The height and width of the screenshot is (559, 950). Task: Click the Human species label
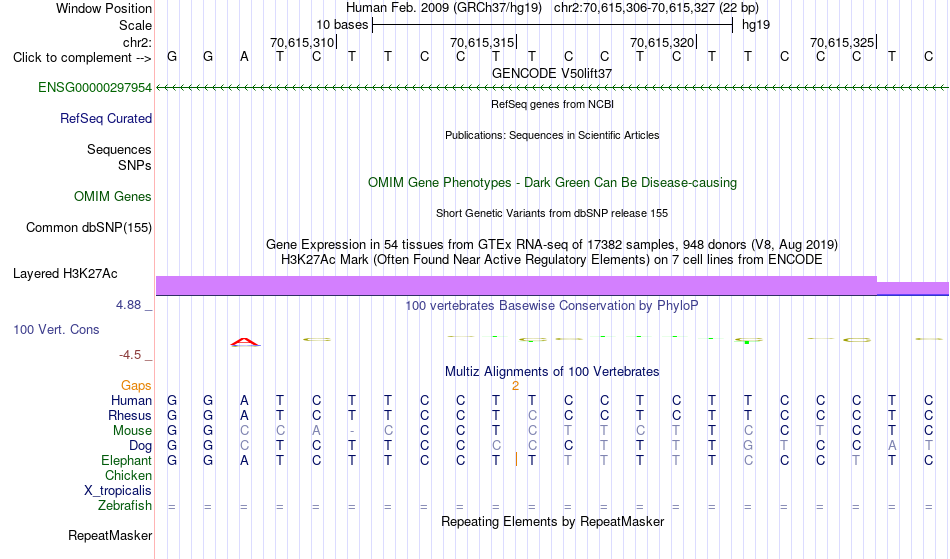pos(131,401)
